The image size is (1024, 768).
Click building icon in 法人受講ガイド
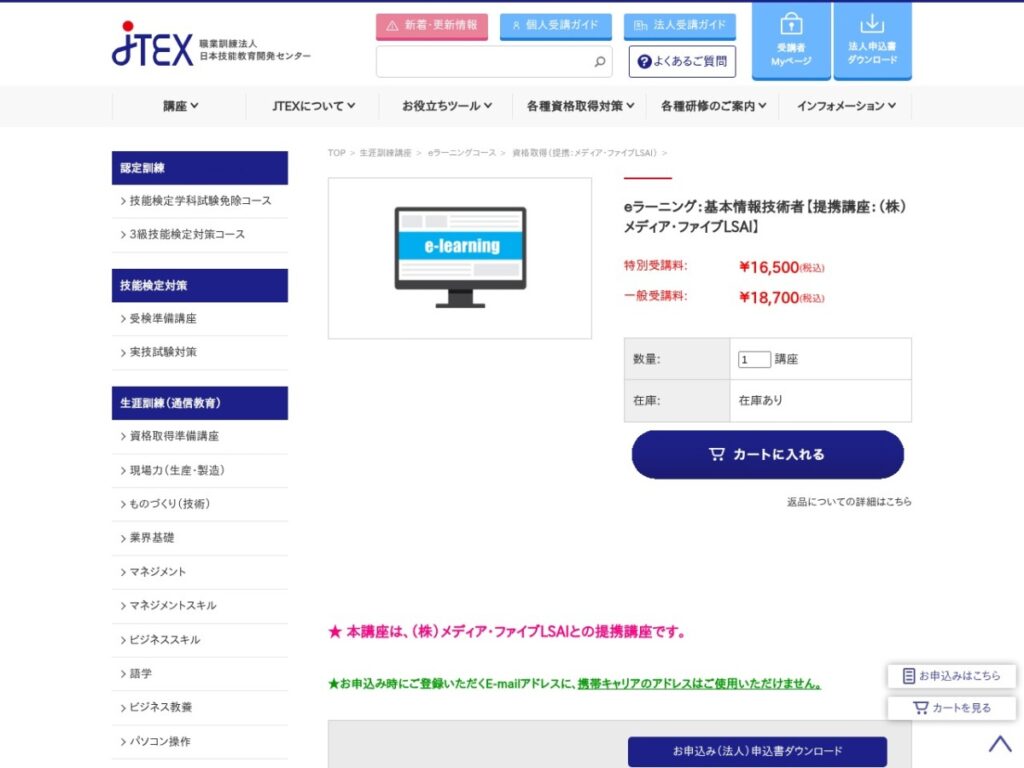[641, 25]
